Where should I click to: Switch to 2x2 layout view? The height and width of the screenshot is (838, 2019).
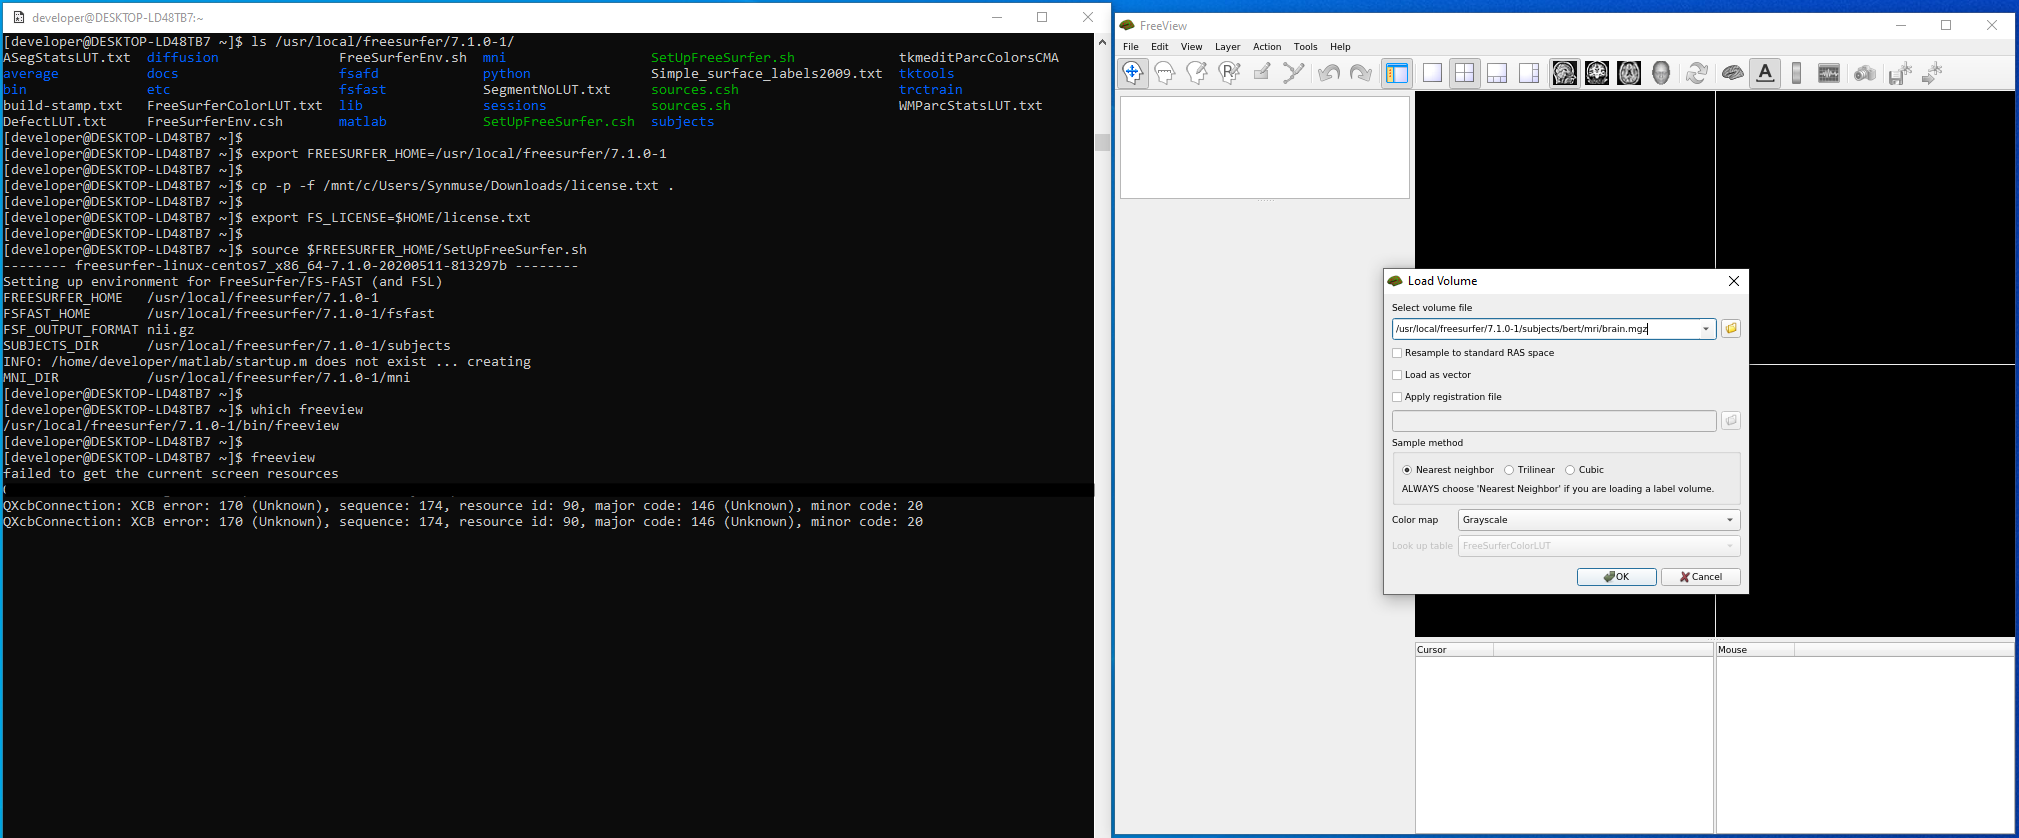coord(1464,73)
